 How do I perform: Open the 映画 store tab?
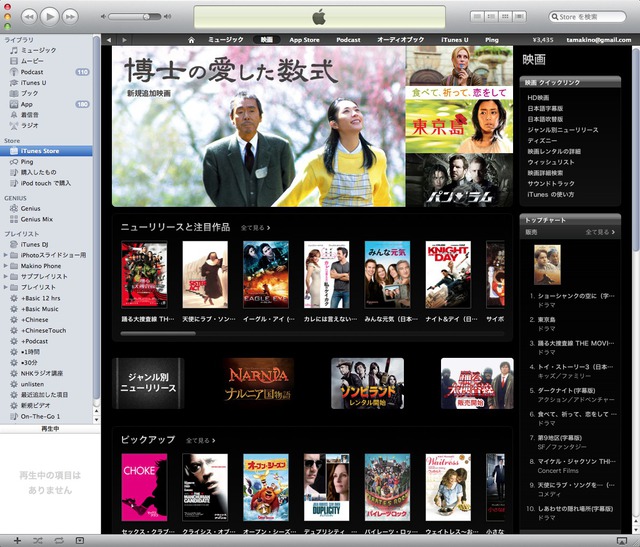(267, 40)
